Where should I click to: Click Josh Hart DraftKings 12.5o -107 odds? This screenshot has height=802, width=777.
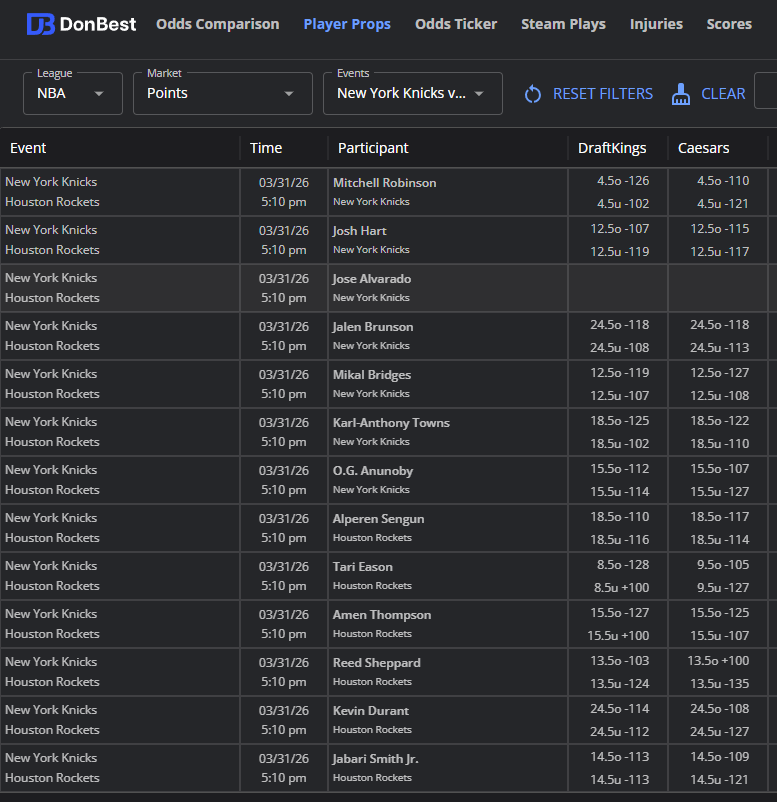coord(619,229)
